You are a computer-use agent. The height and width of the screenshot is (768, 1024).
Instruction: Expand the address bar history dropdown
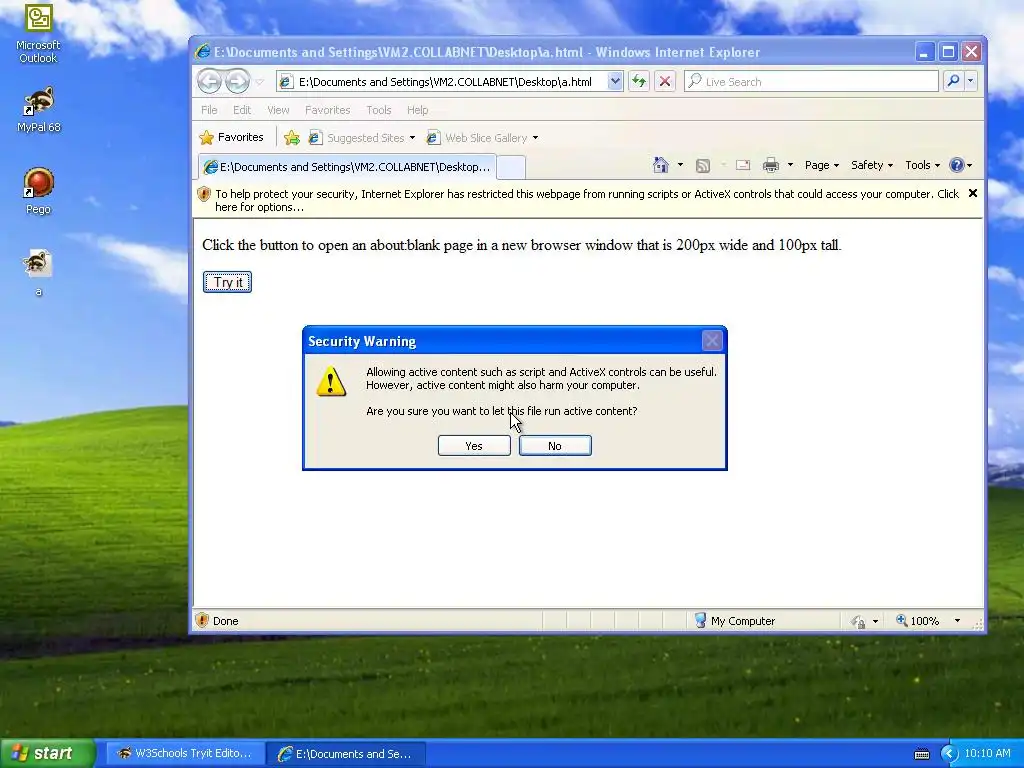[x=615, y=81]
